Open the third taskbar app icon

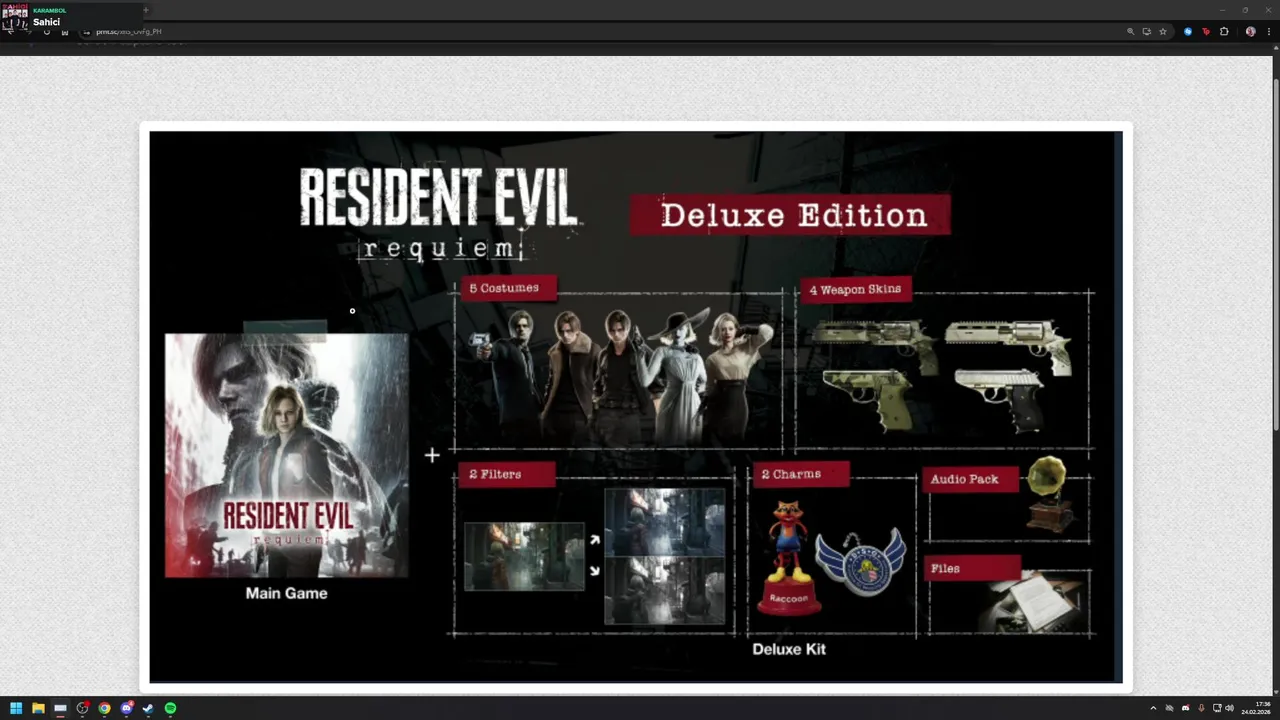tap(60, 708)
